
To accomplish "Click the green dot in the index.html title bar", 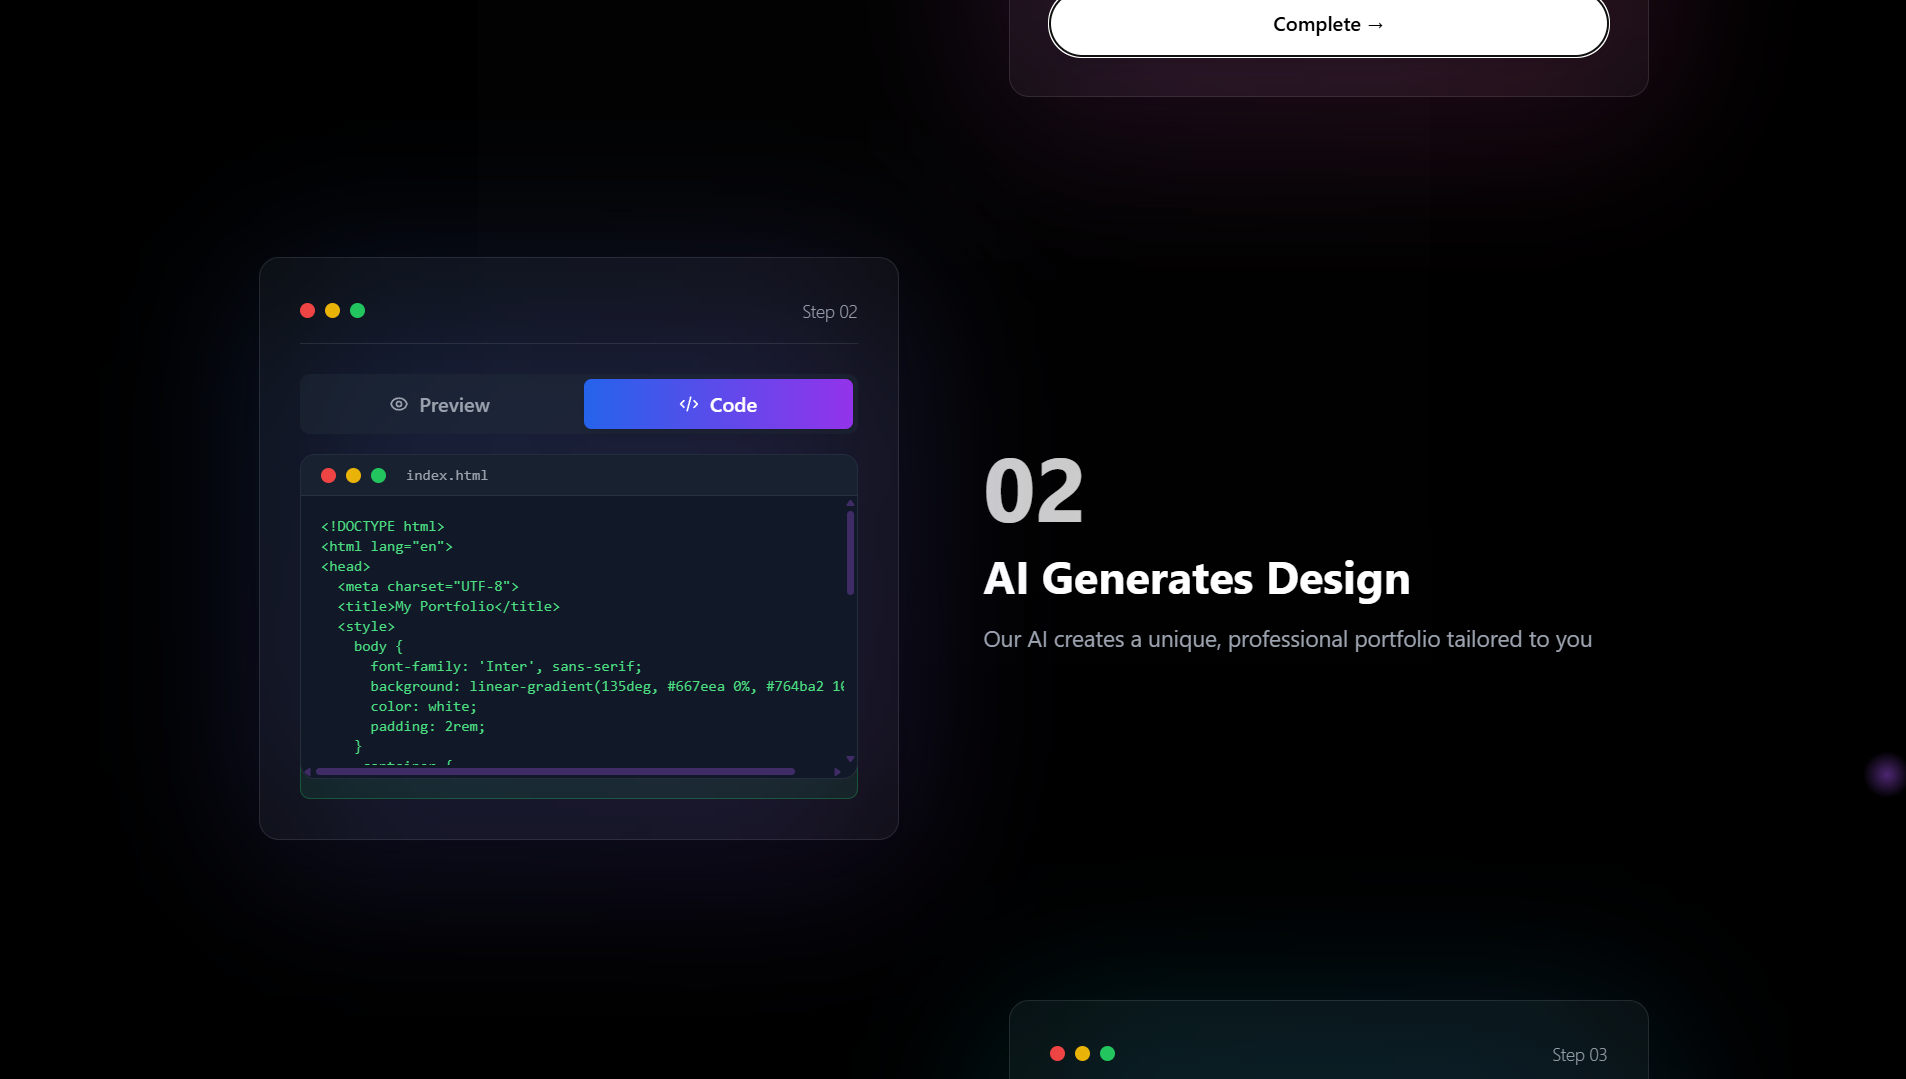I will pyautogui.click(x=379, y=475).
